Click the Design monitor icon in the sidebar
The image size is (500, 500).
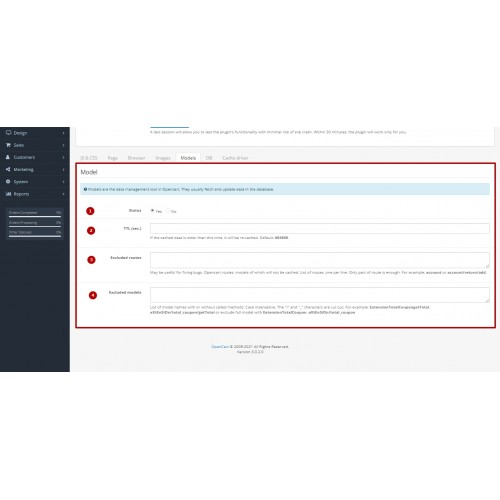[8, 133]
